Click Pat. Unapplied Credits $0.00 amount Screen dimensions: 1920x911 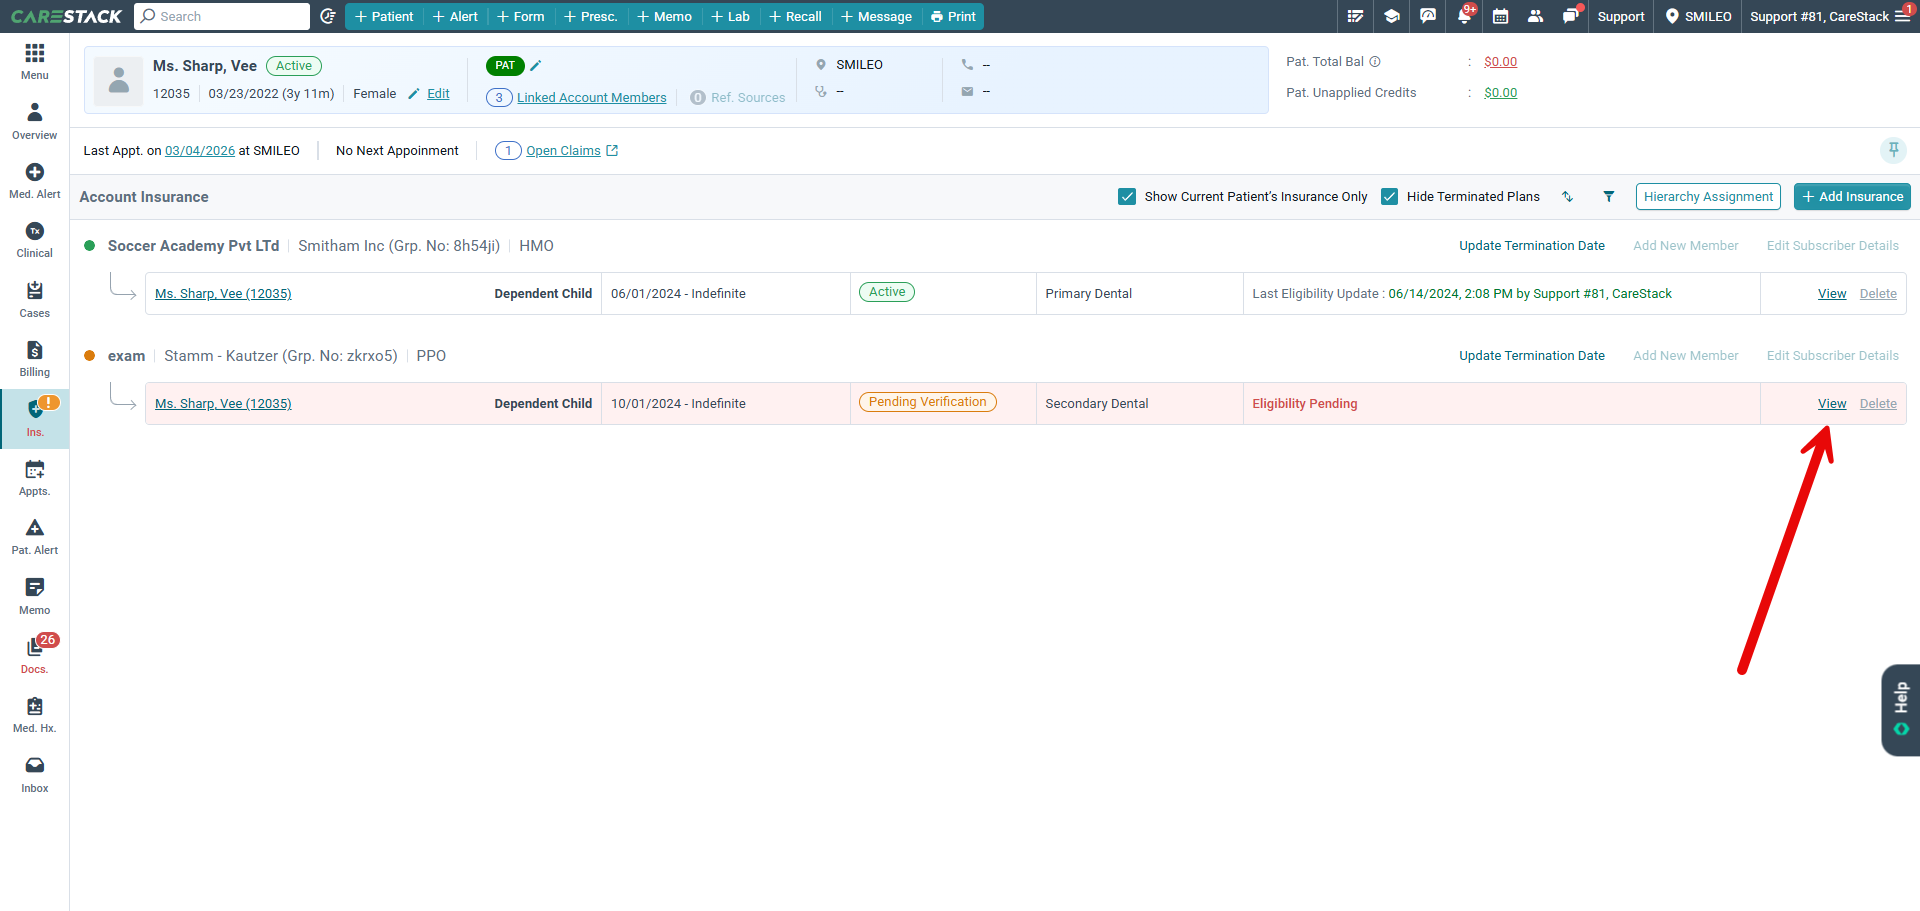(1500, 93)
